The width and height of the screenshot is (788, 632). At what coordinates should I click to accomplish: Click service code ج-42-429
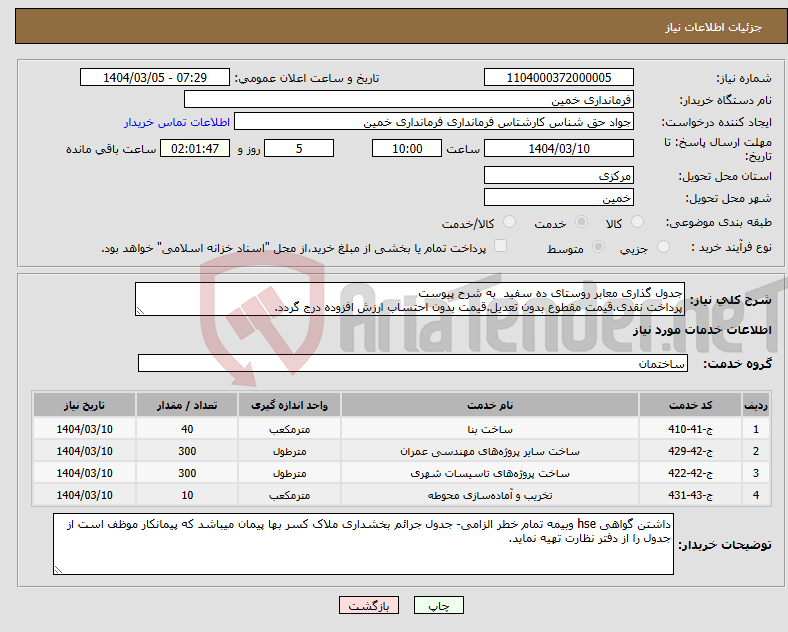click(x=691, y=452)
